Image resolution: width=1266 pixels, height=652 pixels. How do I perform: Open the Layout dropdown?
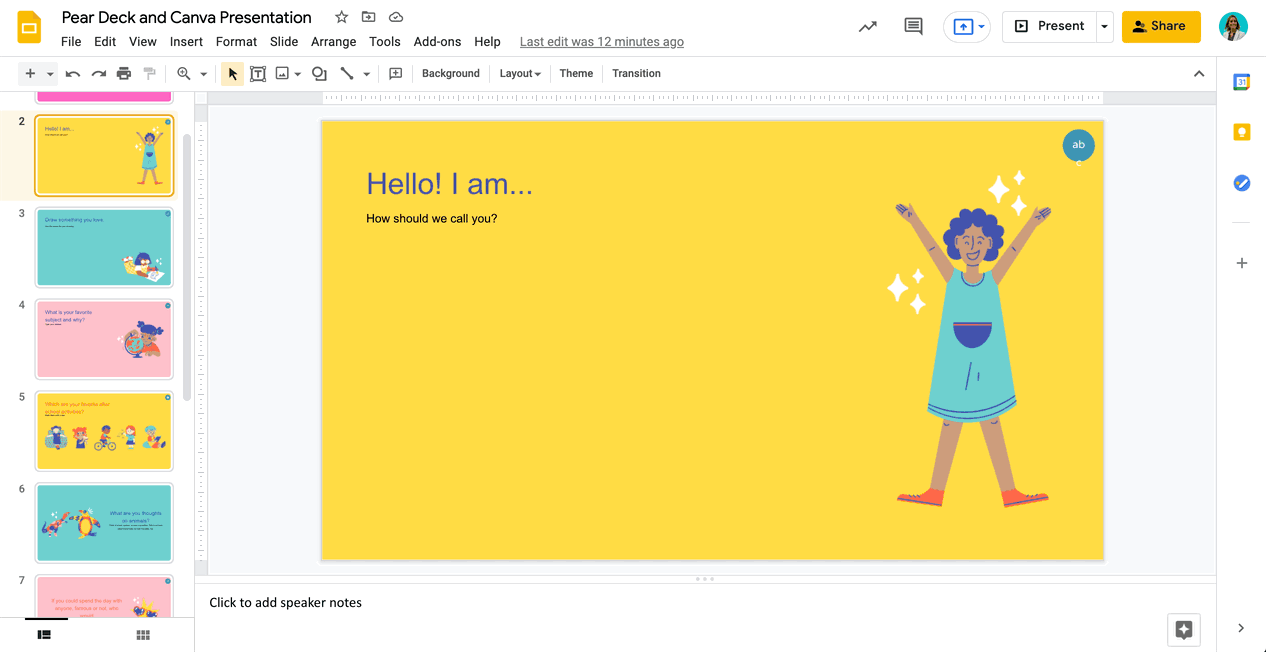519,73
